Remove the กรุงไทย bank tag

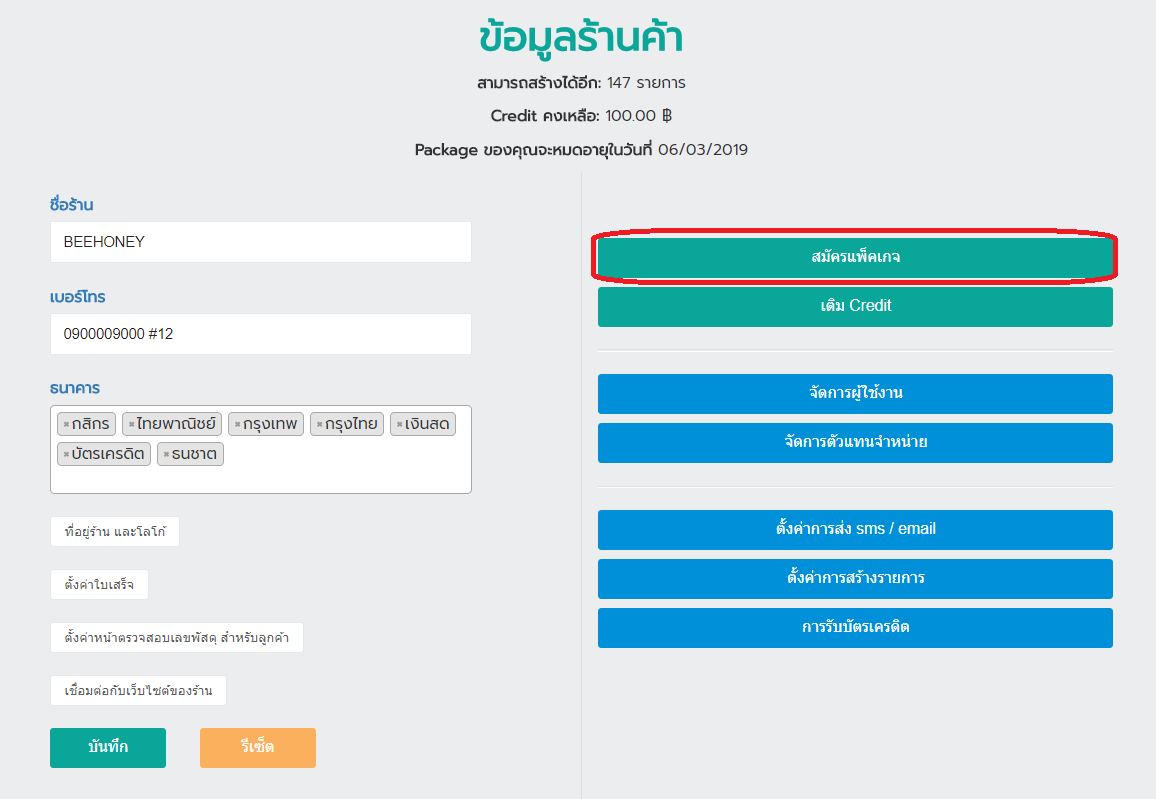click(319, 425)
